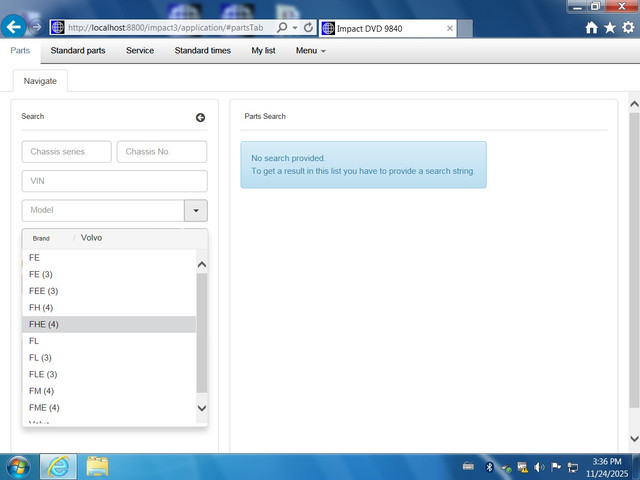
Task: Open the My list tab
Action: pyautogui.click(x=263, y=51)
